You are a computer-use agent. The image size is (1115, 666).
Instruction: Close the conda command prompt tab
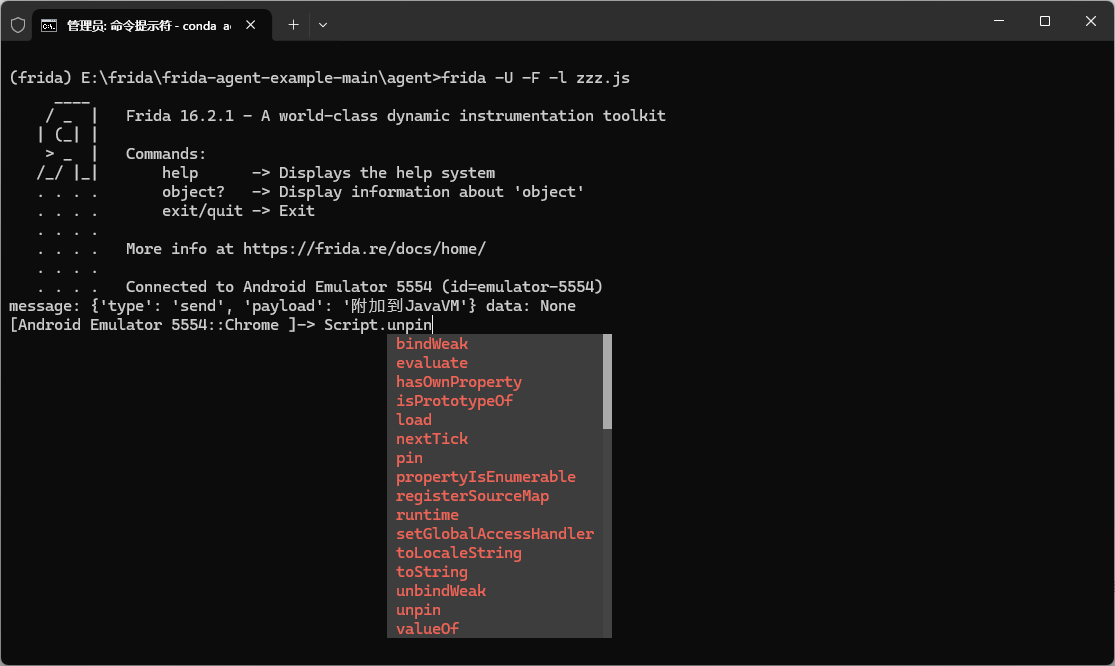(x=250, y=25)
